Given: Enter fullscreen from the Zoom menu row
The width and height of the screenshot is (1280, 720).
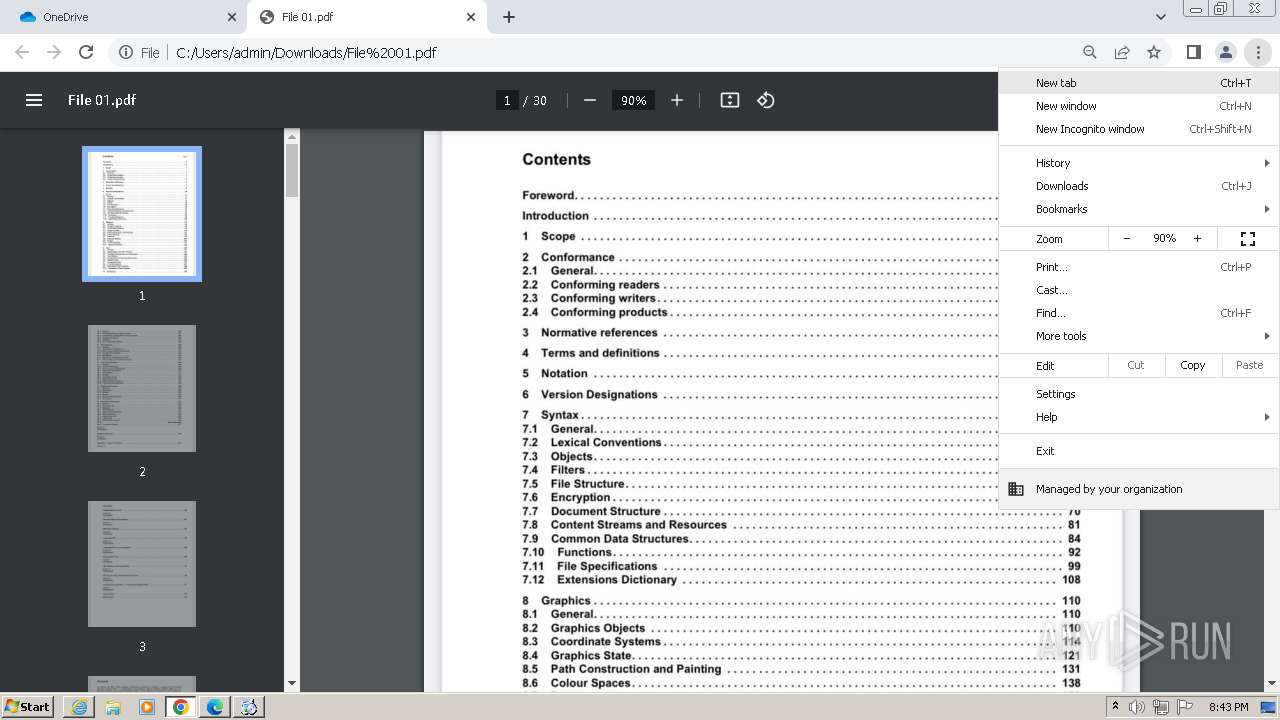Looking at the screenshot, I should (1248, 239).
